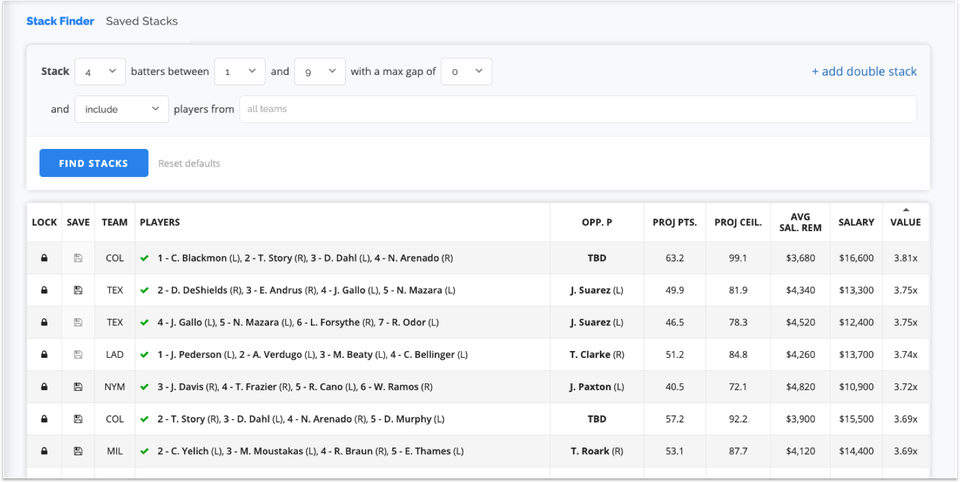Image resolution: width=960 pixels, height=482 pixels.
Task: Open the max gap dropdown showing 0
Action: [x=467, y=72]
